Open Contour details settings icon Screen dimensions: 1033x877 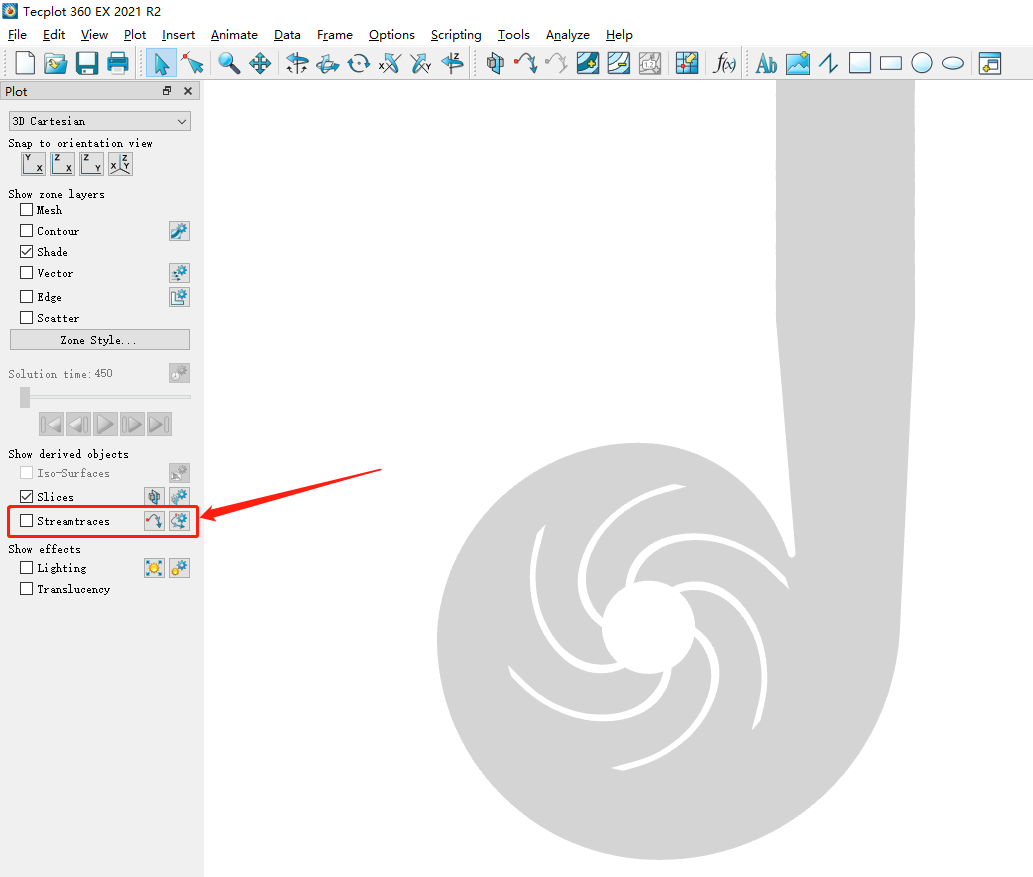click(179, 231)
